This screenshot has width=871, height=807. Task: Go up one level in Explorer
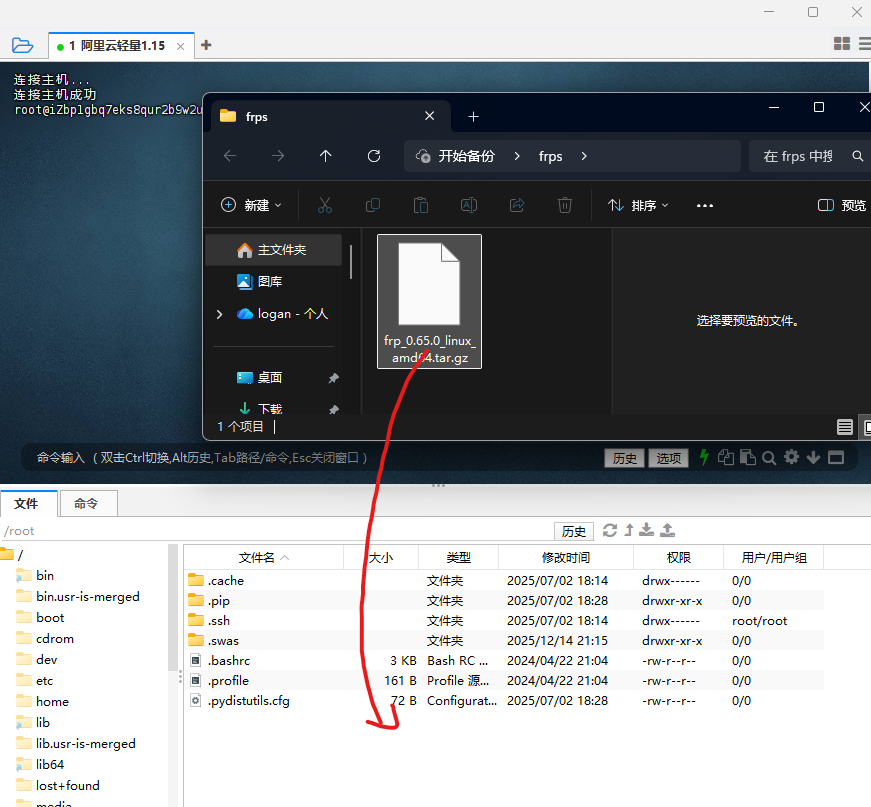pyautogui.click(x=326, y=156)
